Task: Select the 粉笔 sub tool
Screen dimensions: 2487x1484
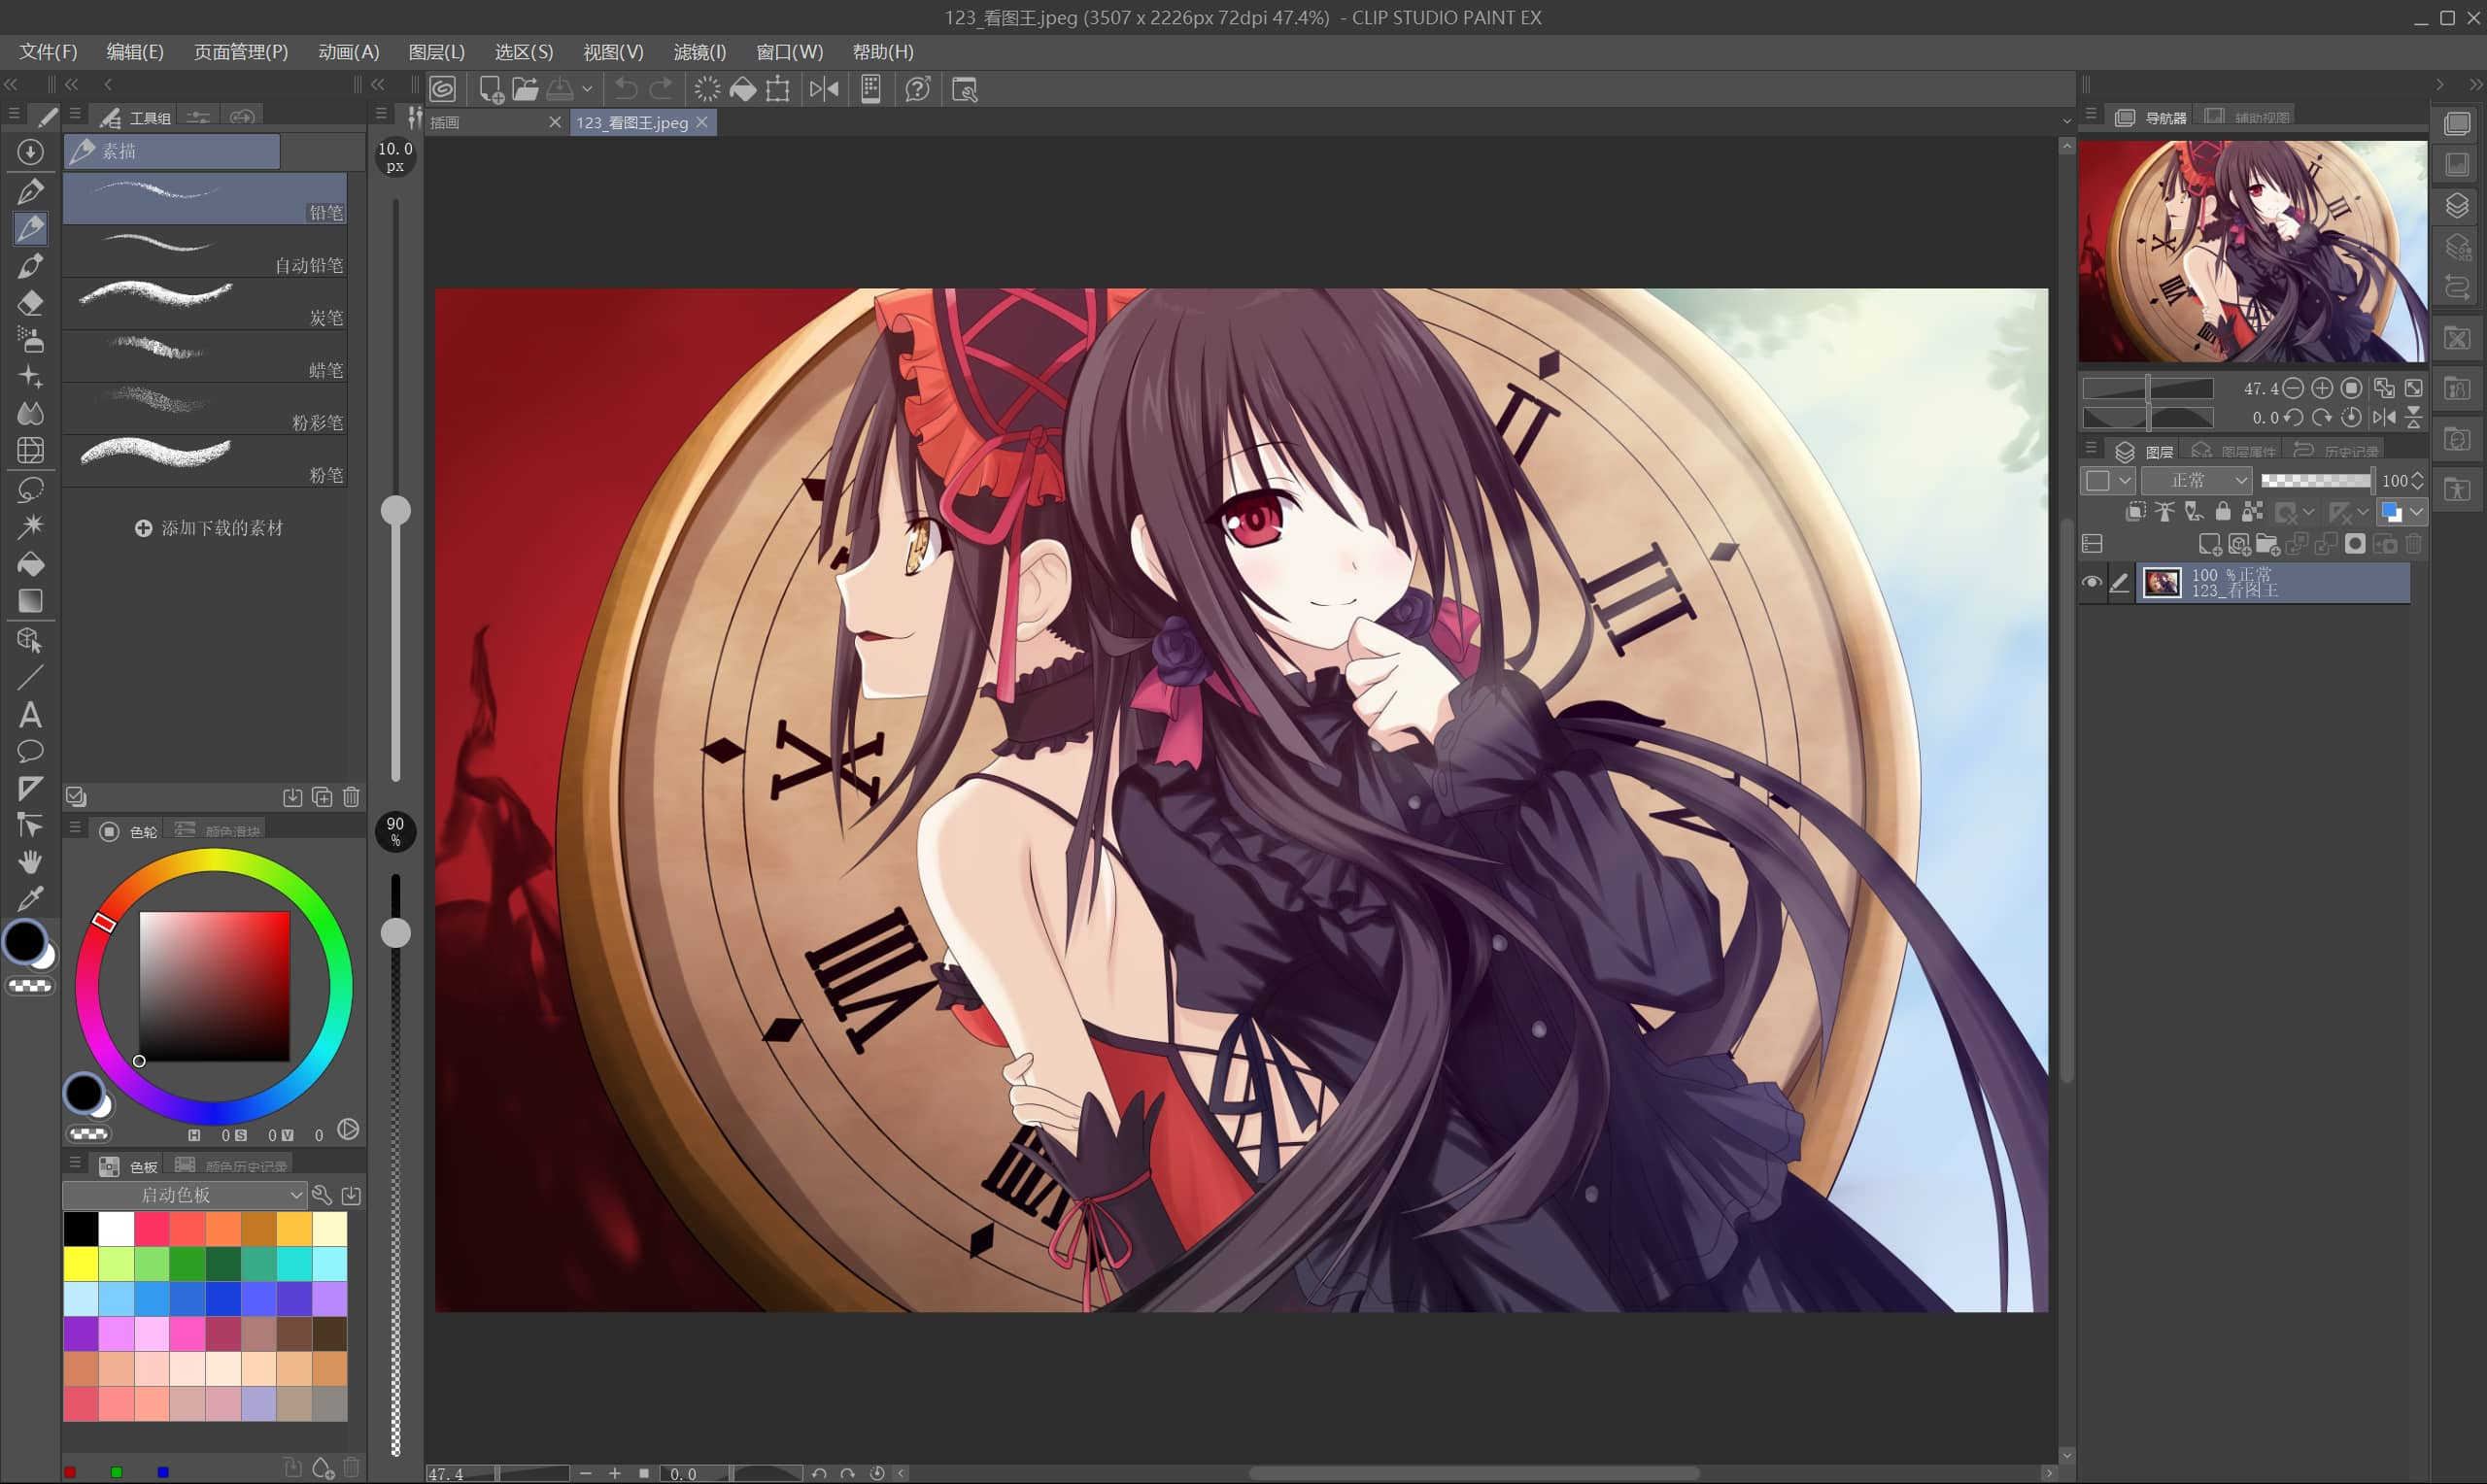Action: pos(205,461)
